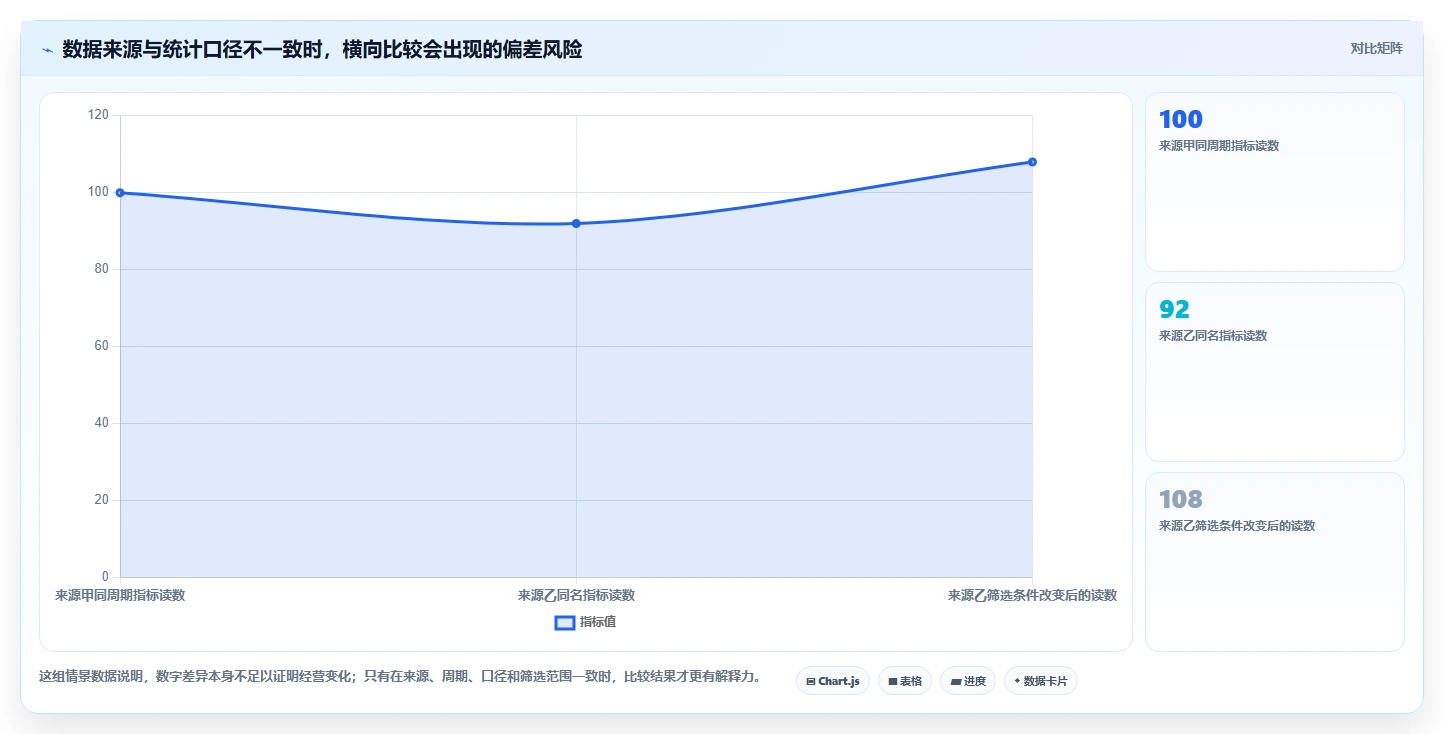
Task: Click x-axis label 来源甲同周期指标读数
Action: pos(120,595)
